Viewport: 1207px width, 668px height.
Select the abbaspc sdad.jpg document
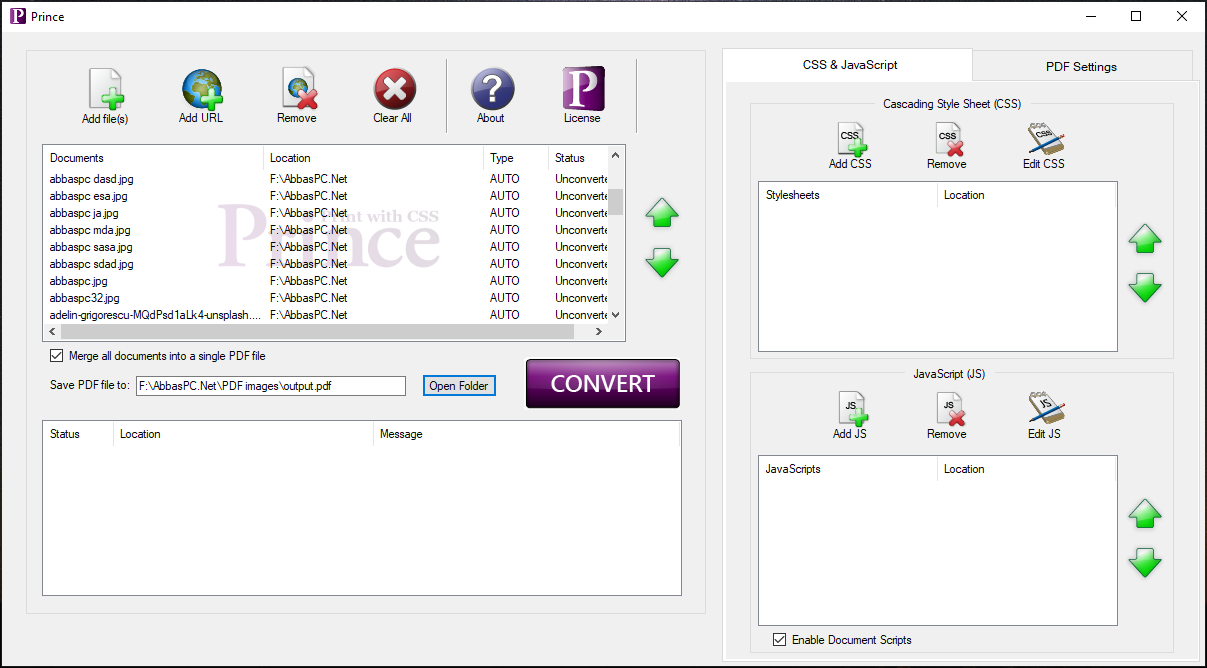pos(325,264)
